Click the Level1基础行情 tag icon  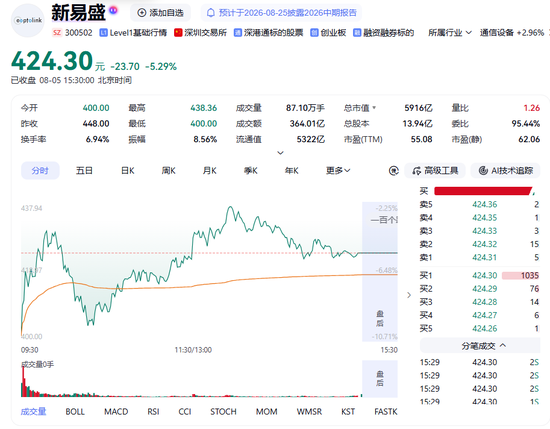click(x=103, y=33)
